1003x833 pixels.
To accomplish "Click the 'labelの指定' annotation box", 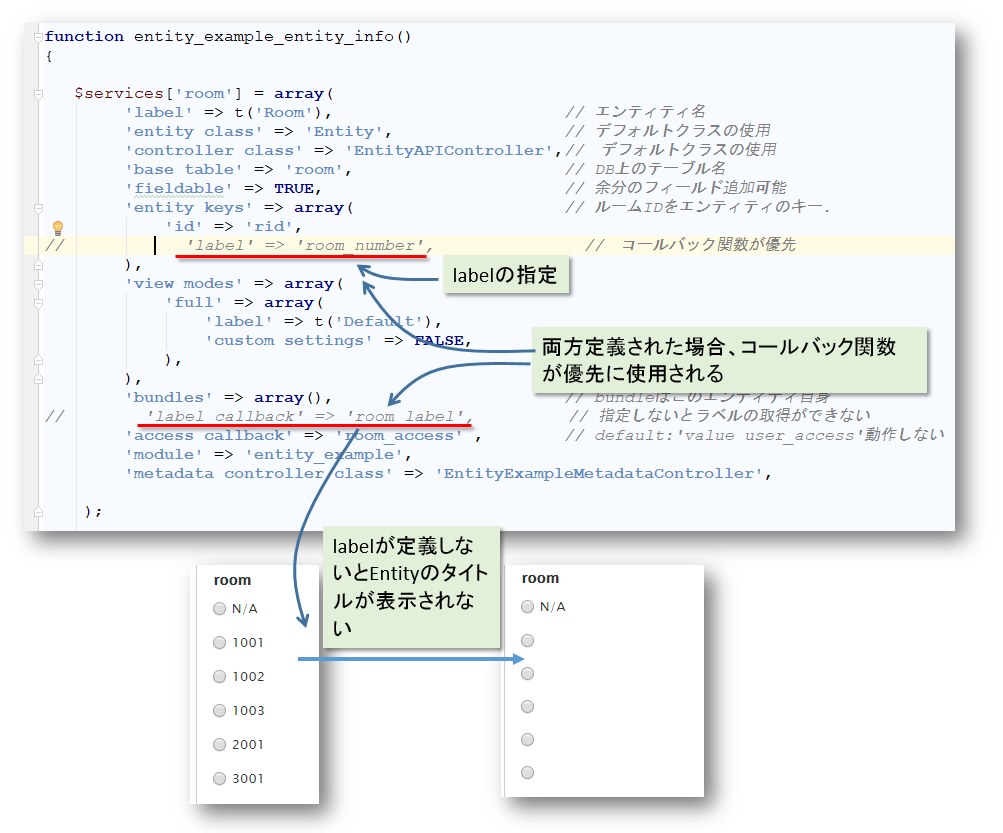I will point(505,274).
